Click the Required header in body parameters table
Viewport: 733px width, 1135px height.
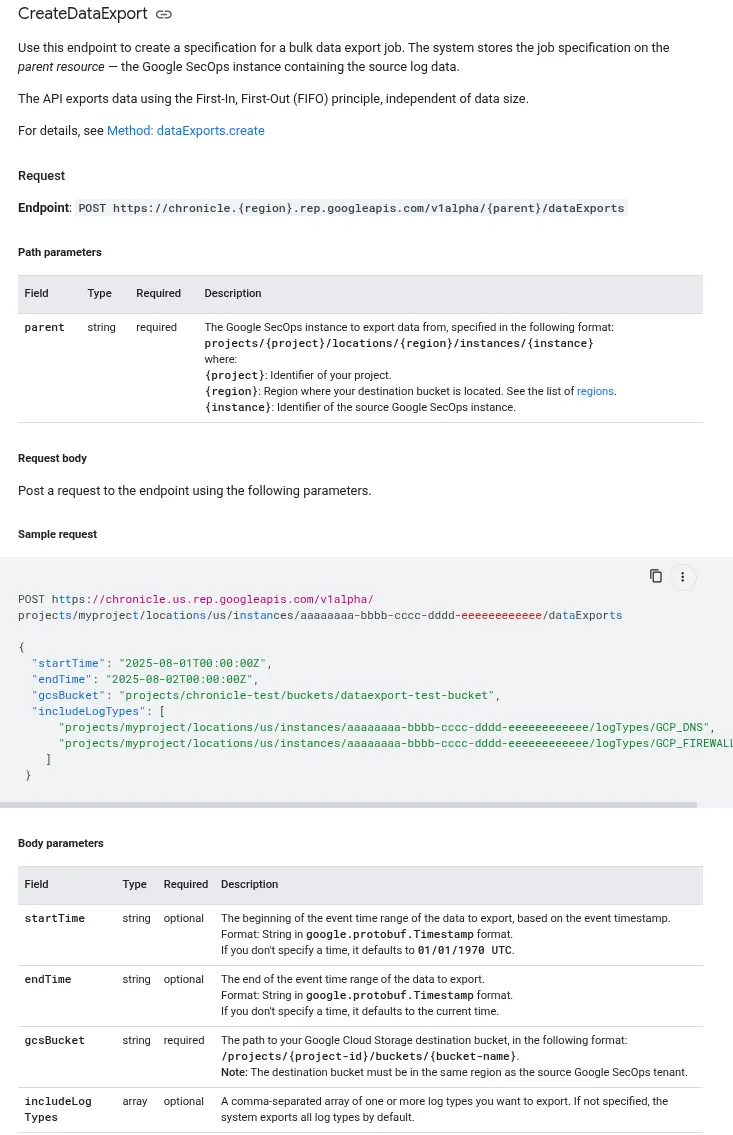[185, 884]
